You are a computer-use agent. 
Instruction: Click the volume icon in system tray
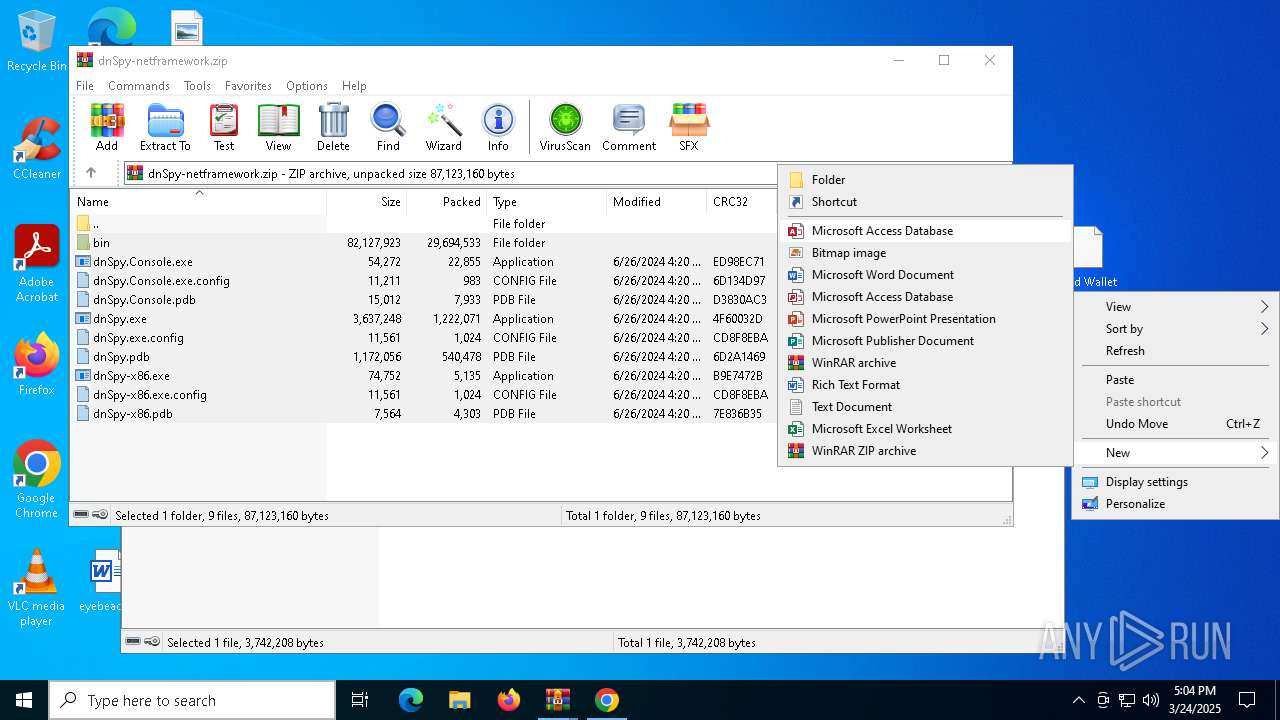click(1151, 700)
